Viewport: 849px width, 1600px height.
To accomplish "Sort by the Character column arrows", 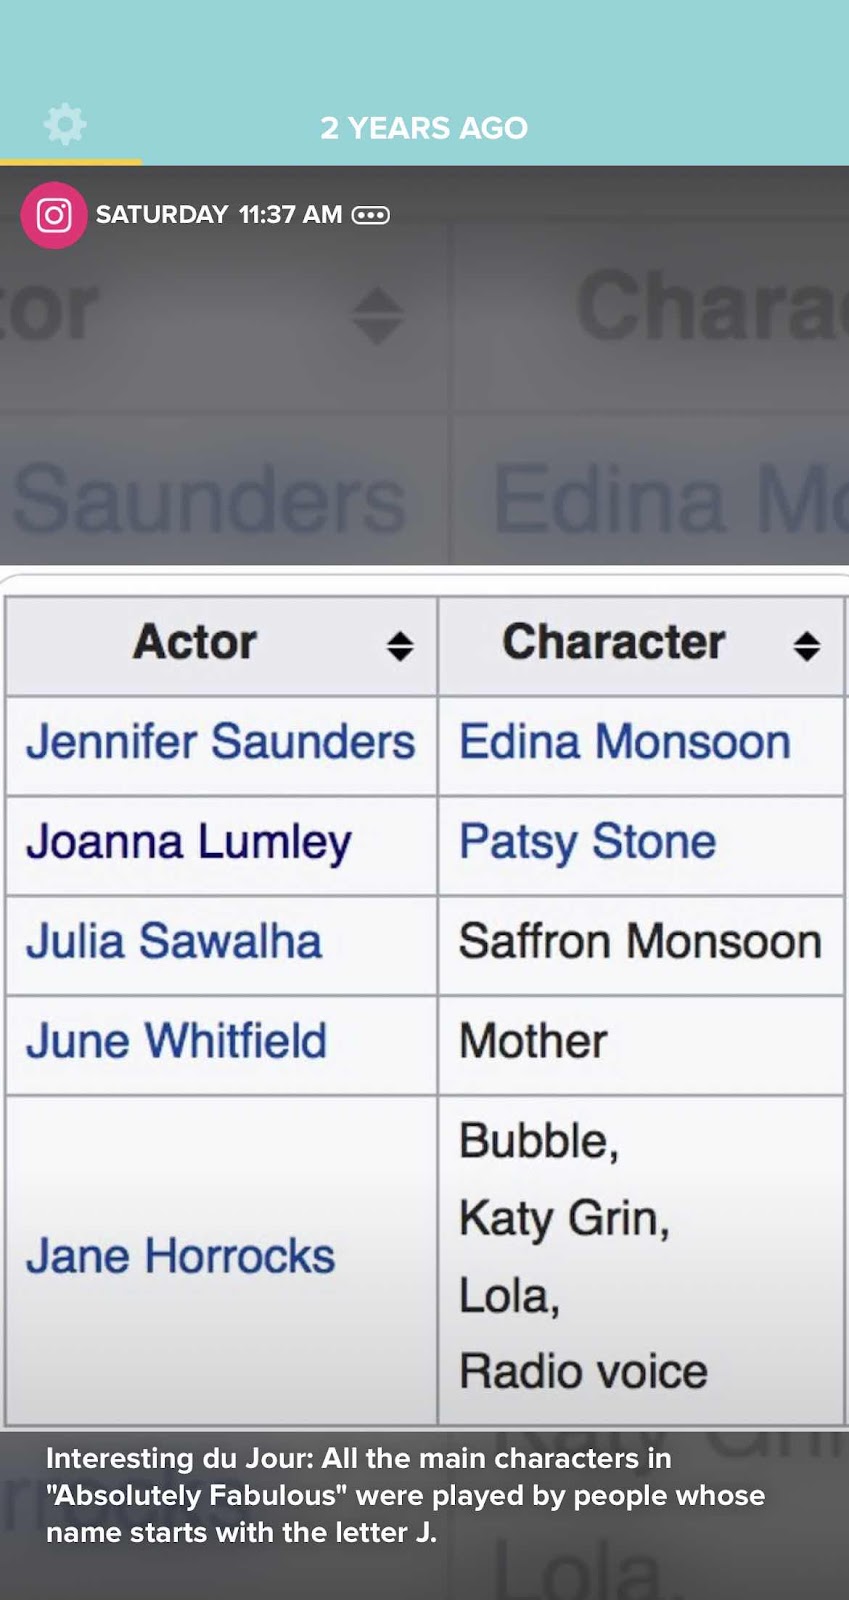I will click(x=807, y=646).
